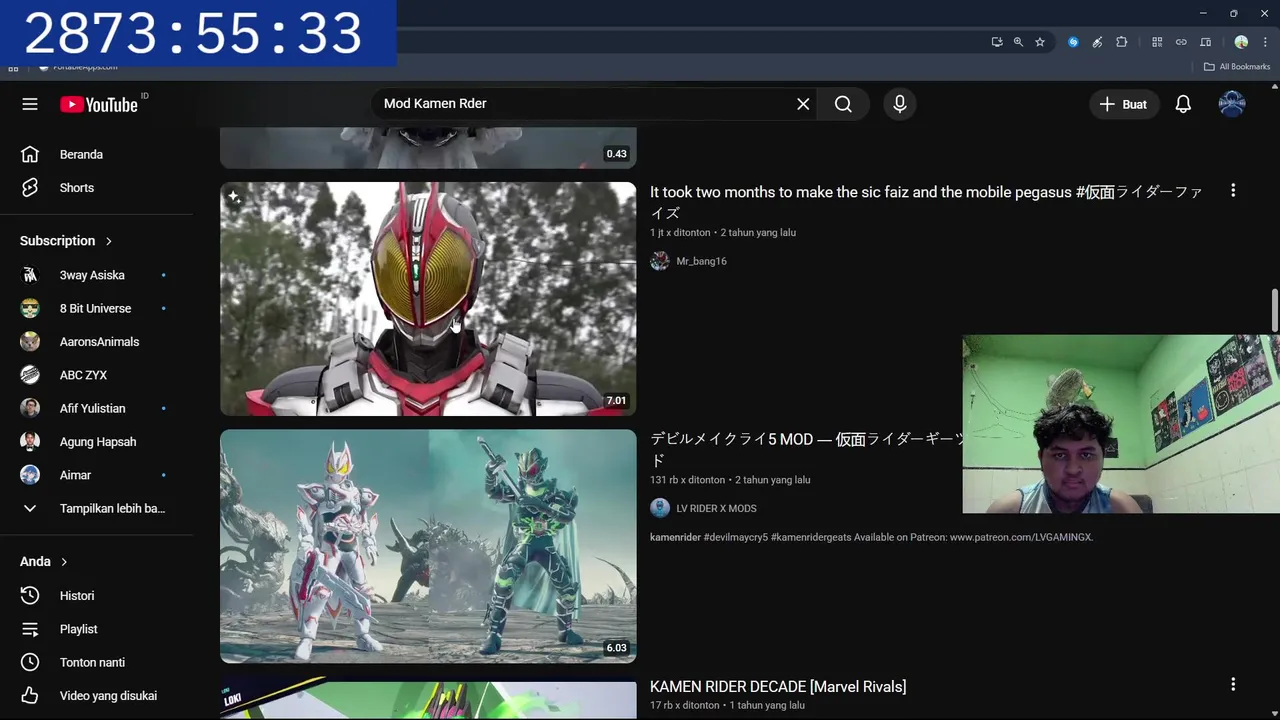
Task: Click the #devilmaycry5 hashtag description
Action: [736, 537]
